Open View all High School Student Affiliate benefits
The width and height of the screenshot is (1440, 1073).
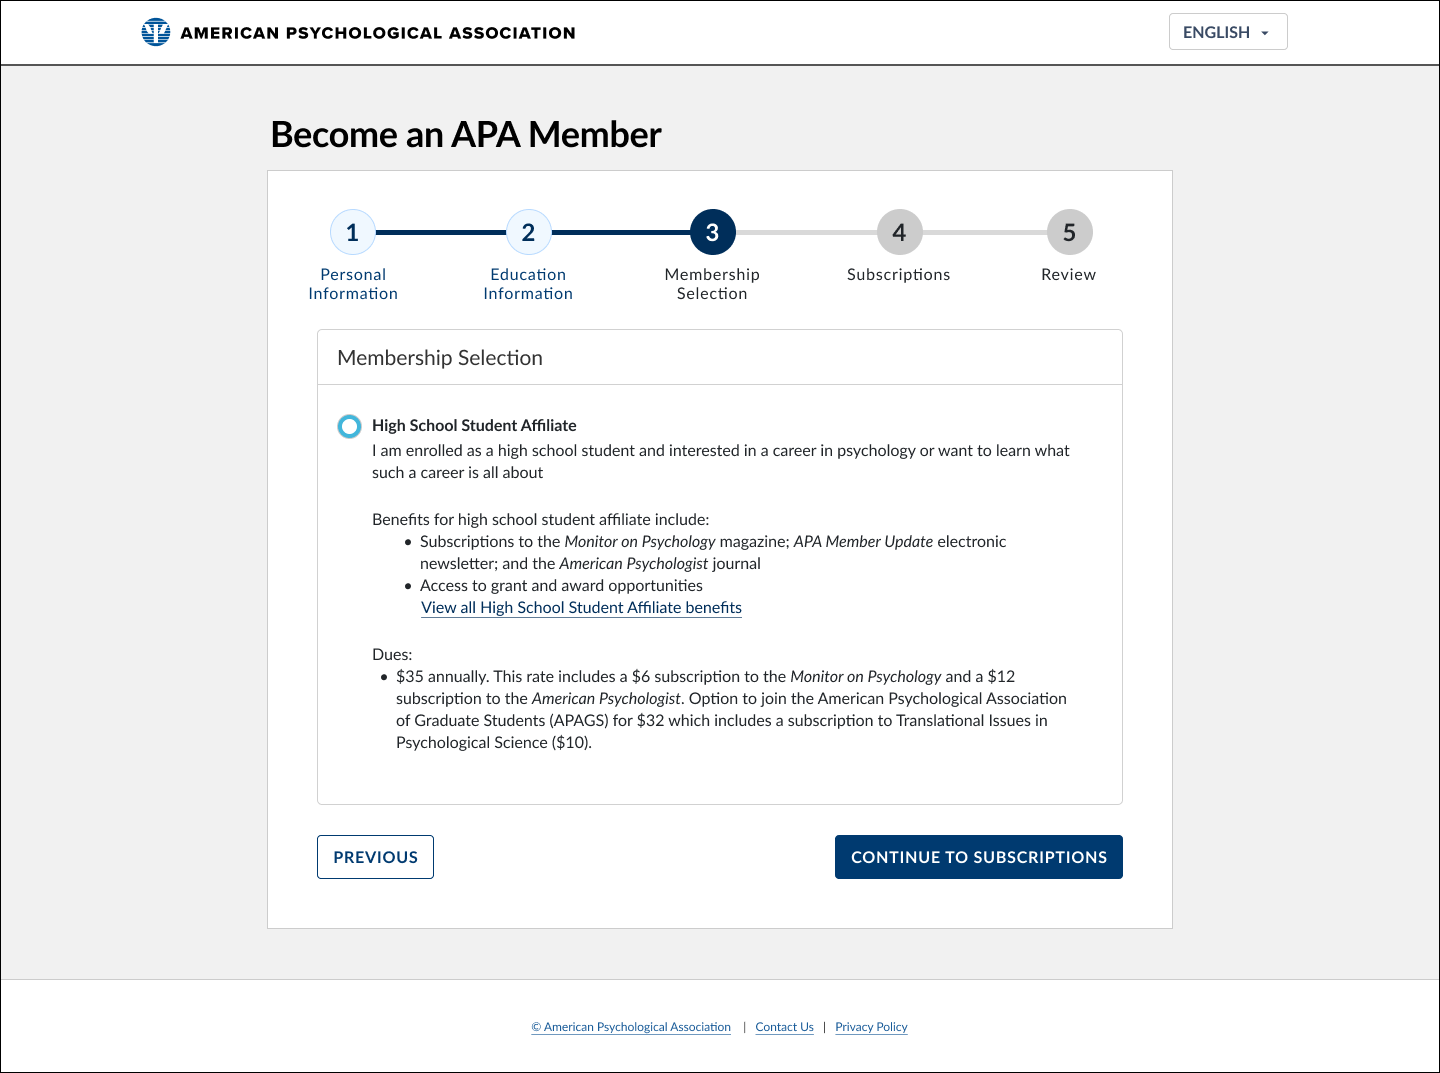click(x=581, y=607)
